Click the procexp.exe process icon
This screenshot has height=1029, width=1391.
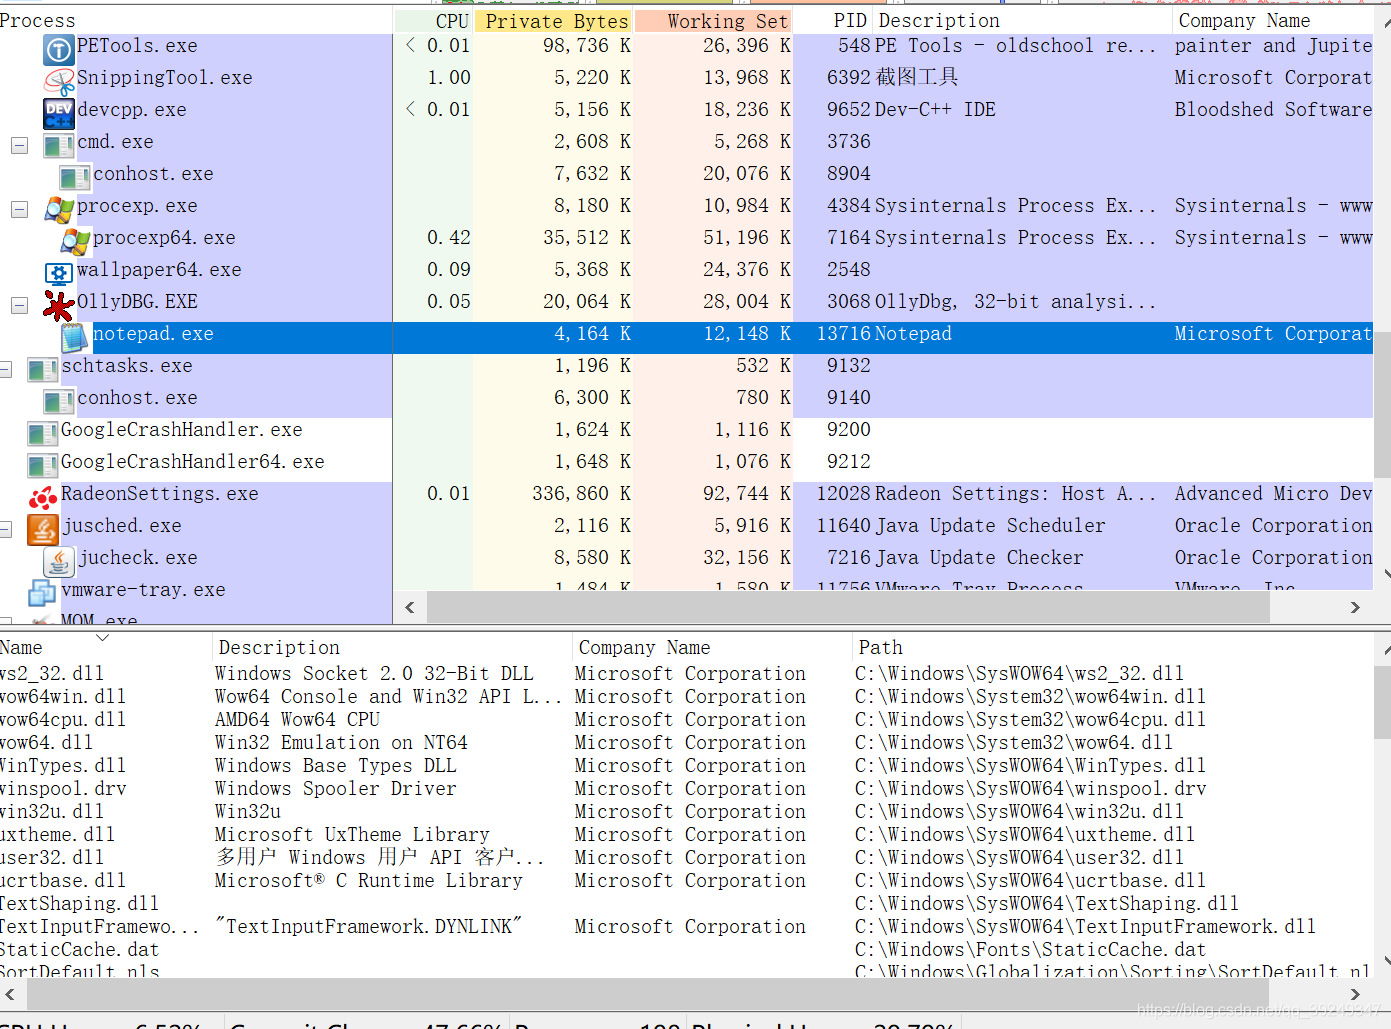(59, 208)
